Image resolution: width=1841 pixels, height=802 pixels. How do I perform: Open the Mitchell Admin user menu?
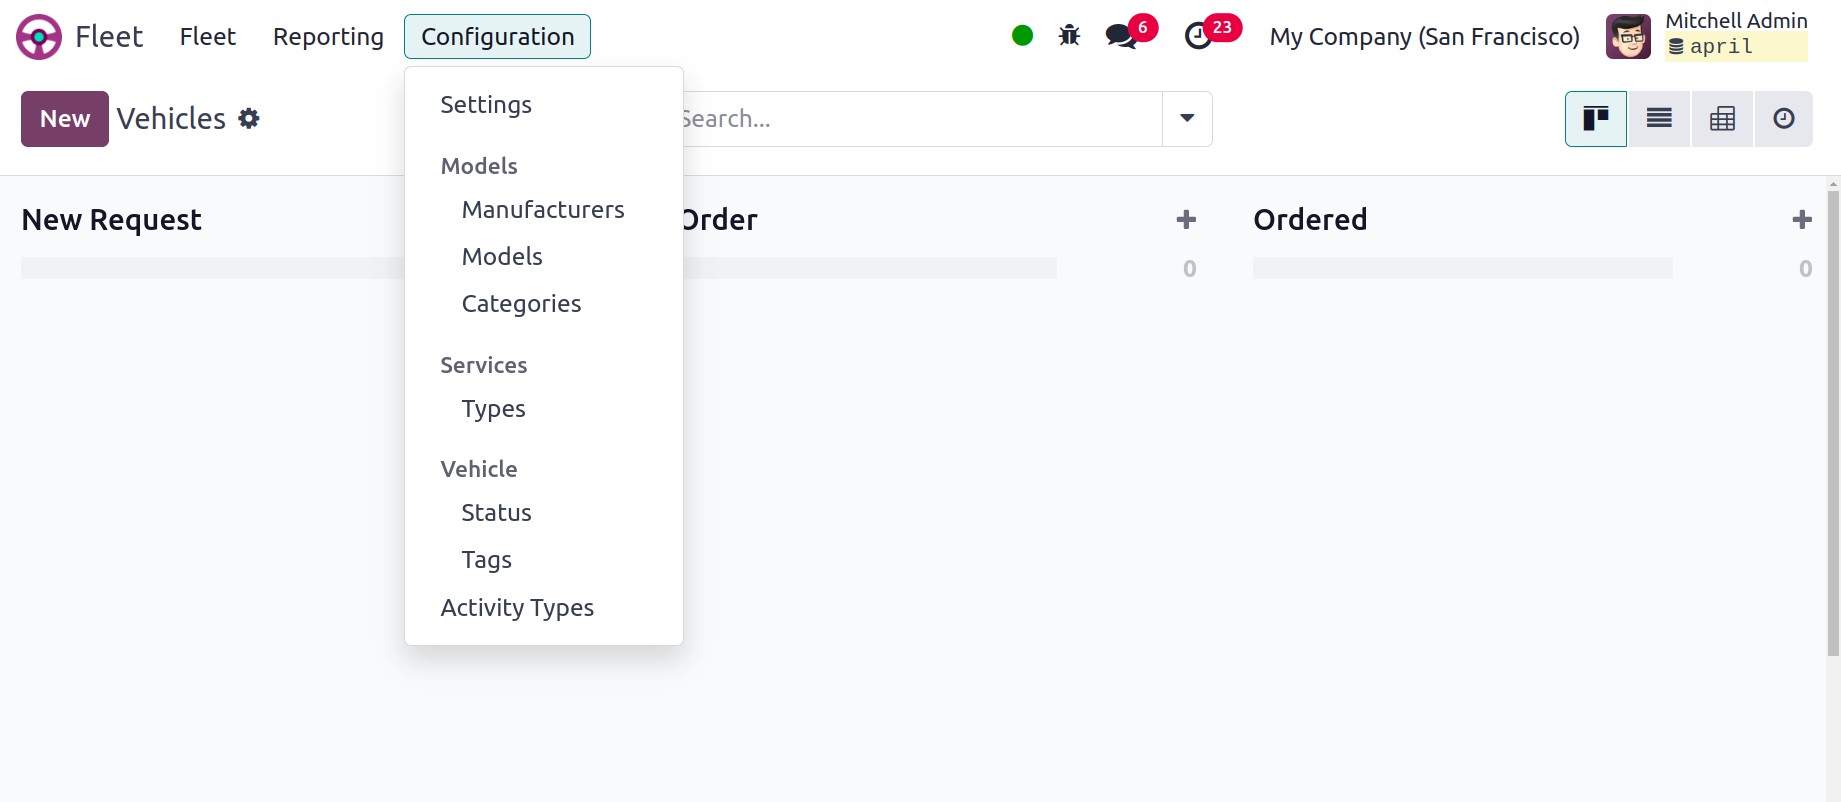(1707, 36)
